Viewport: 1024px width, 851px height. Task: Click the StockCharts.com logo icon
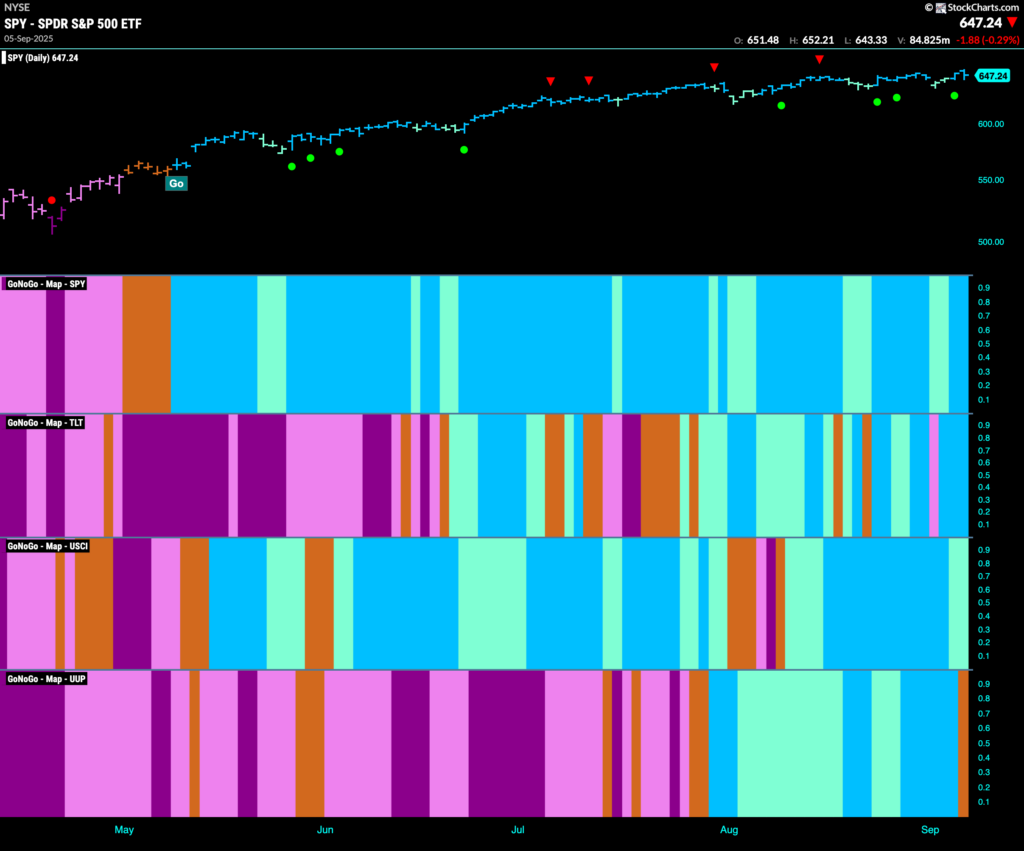tap(940, 8)
